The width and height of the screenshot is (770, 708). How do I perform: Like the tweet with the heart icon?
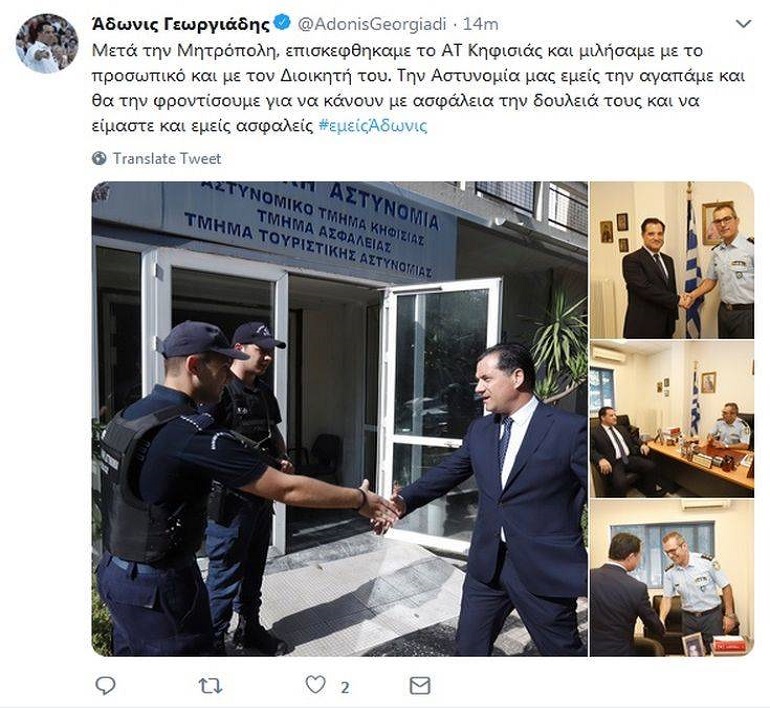[x=315, y=684]
